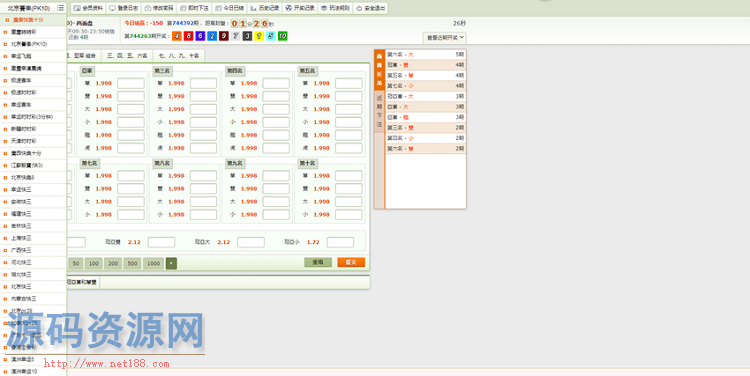This screenshot has height=376, width=750.
Task: Click the 第三名 - 双 2期 streak row
Action: tap(425, 128)
